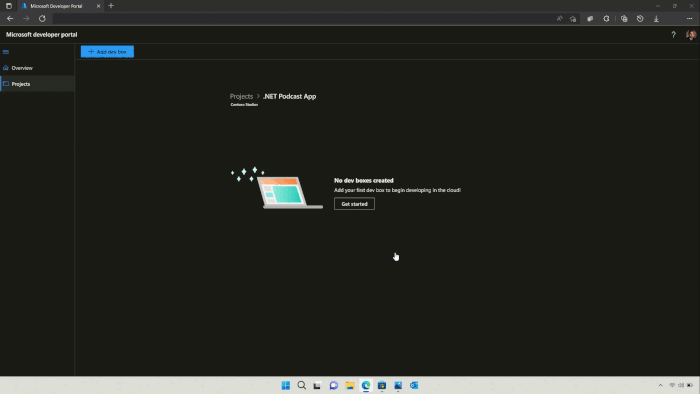Open browser downloads icon

point(656,19)
